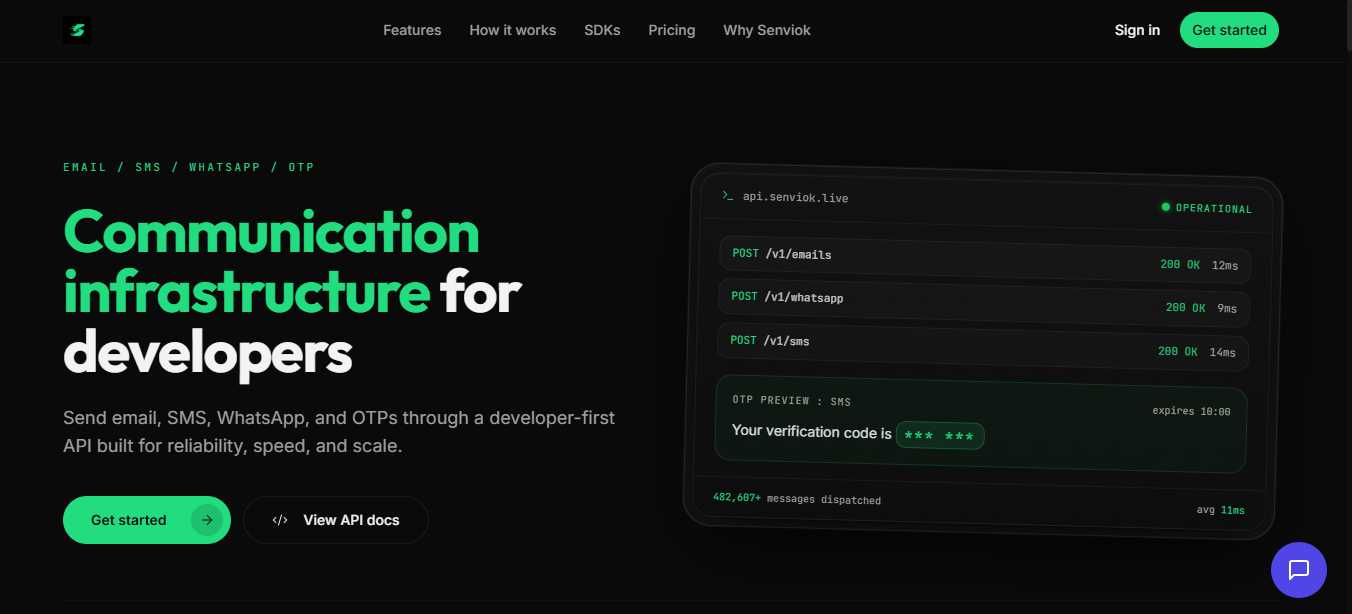Click the terminal prompt icon in API card
This screenshot has height=614, width=1352.
[x=728, y=196]
